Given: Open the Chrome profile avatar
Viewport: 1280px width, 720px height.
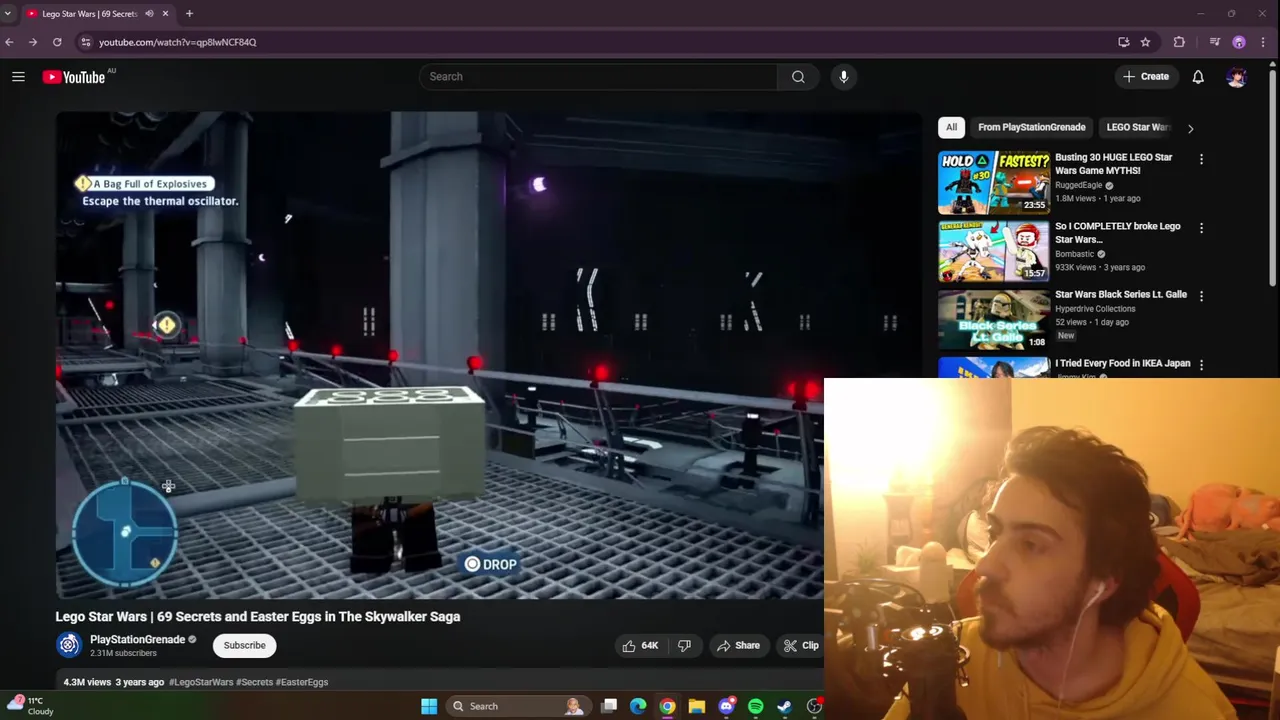Looking at the screenshot, I should coord(1239,42).
